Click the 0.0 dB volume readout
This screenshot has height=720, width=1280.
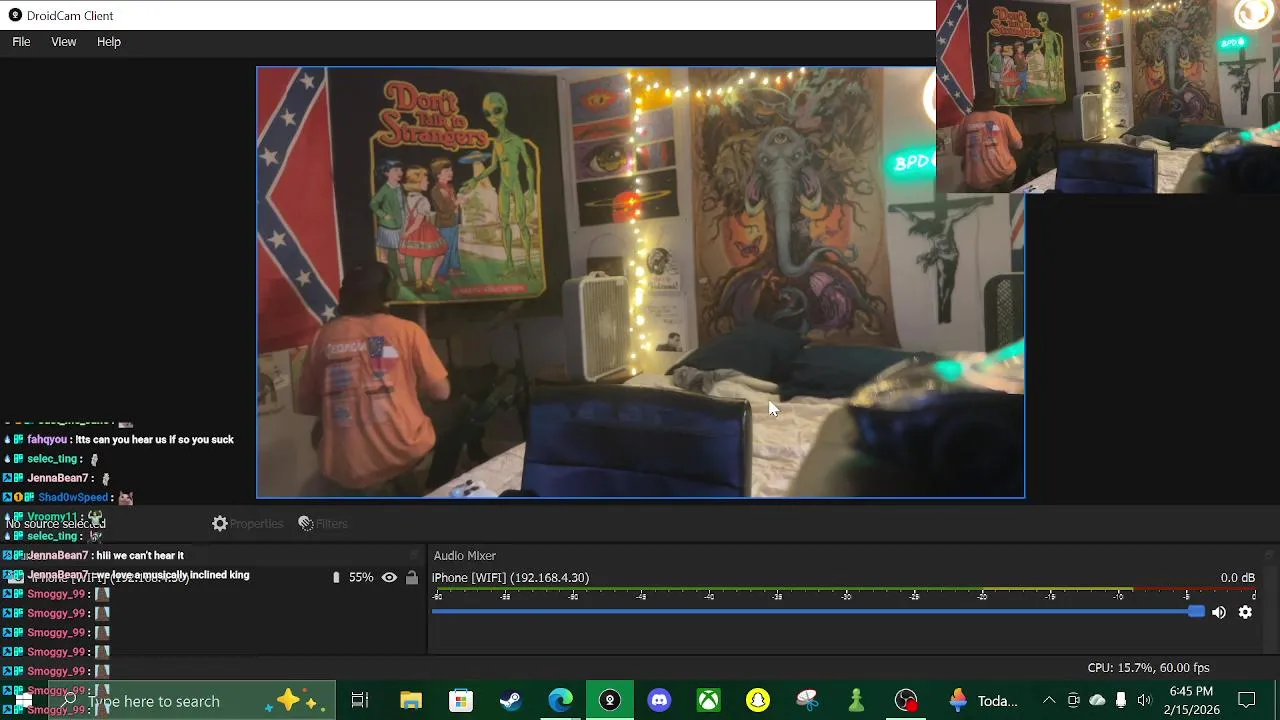[1237, 578]
